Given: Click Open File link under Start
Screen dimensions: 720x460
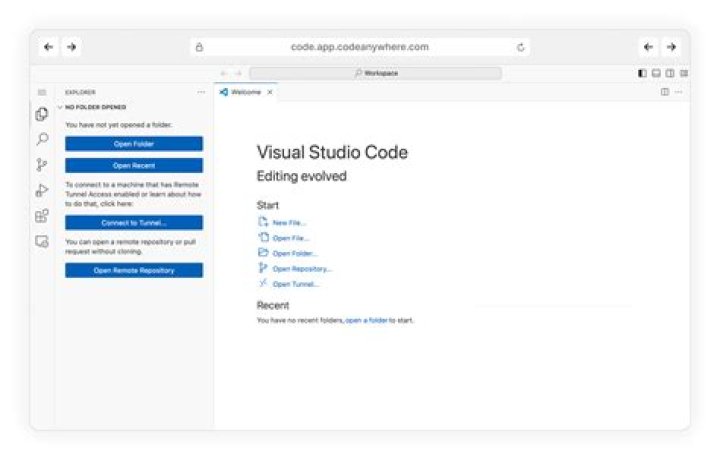Looking at the screenshot, I should pos(291,238).
